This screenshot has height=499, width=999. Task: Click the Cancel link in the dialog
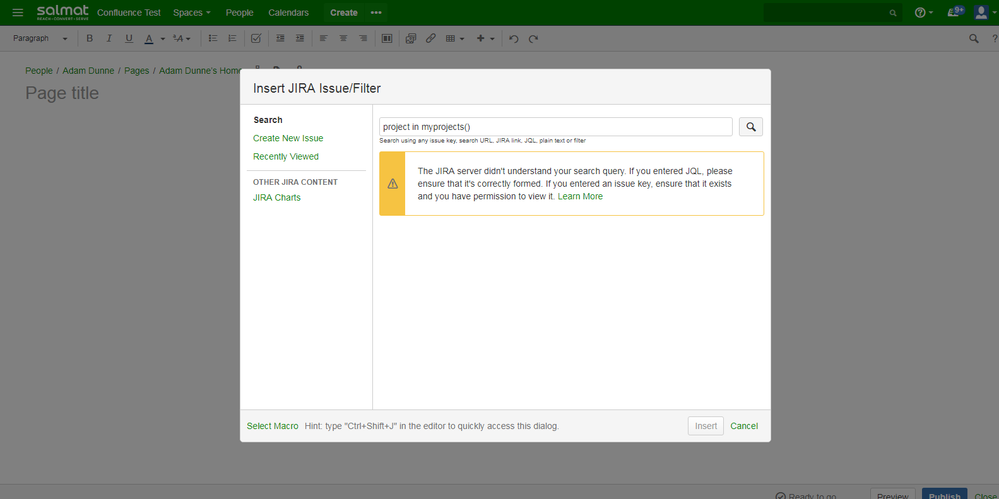pyautogui.click(x=744, y=426)
